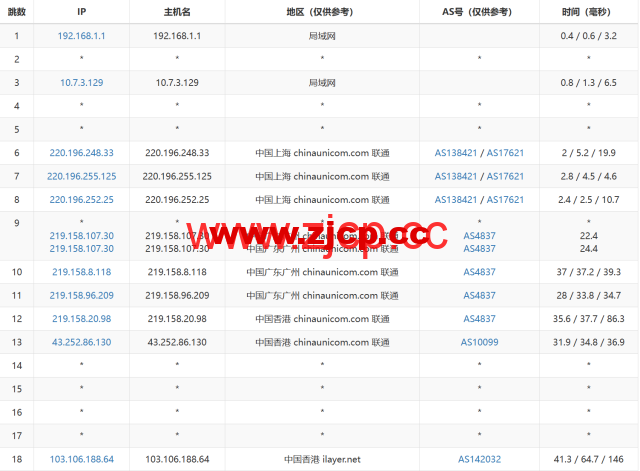This screenshot has height=471, width=640.
Task: Select hostname cell 103.106.188.64
Action: 177,460
